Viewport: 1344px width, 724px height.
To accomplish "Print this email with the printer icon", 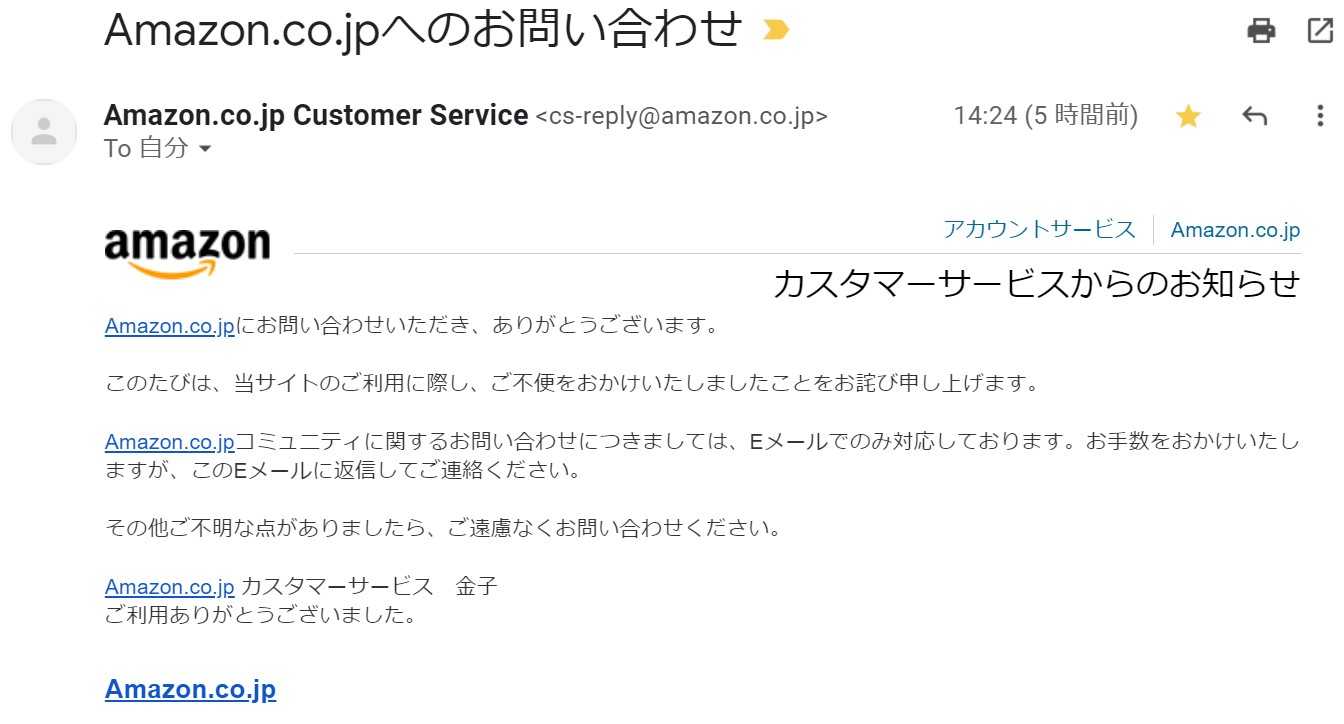I will point(1261,31).
